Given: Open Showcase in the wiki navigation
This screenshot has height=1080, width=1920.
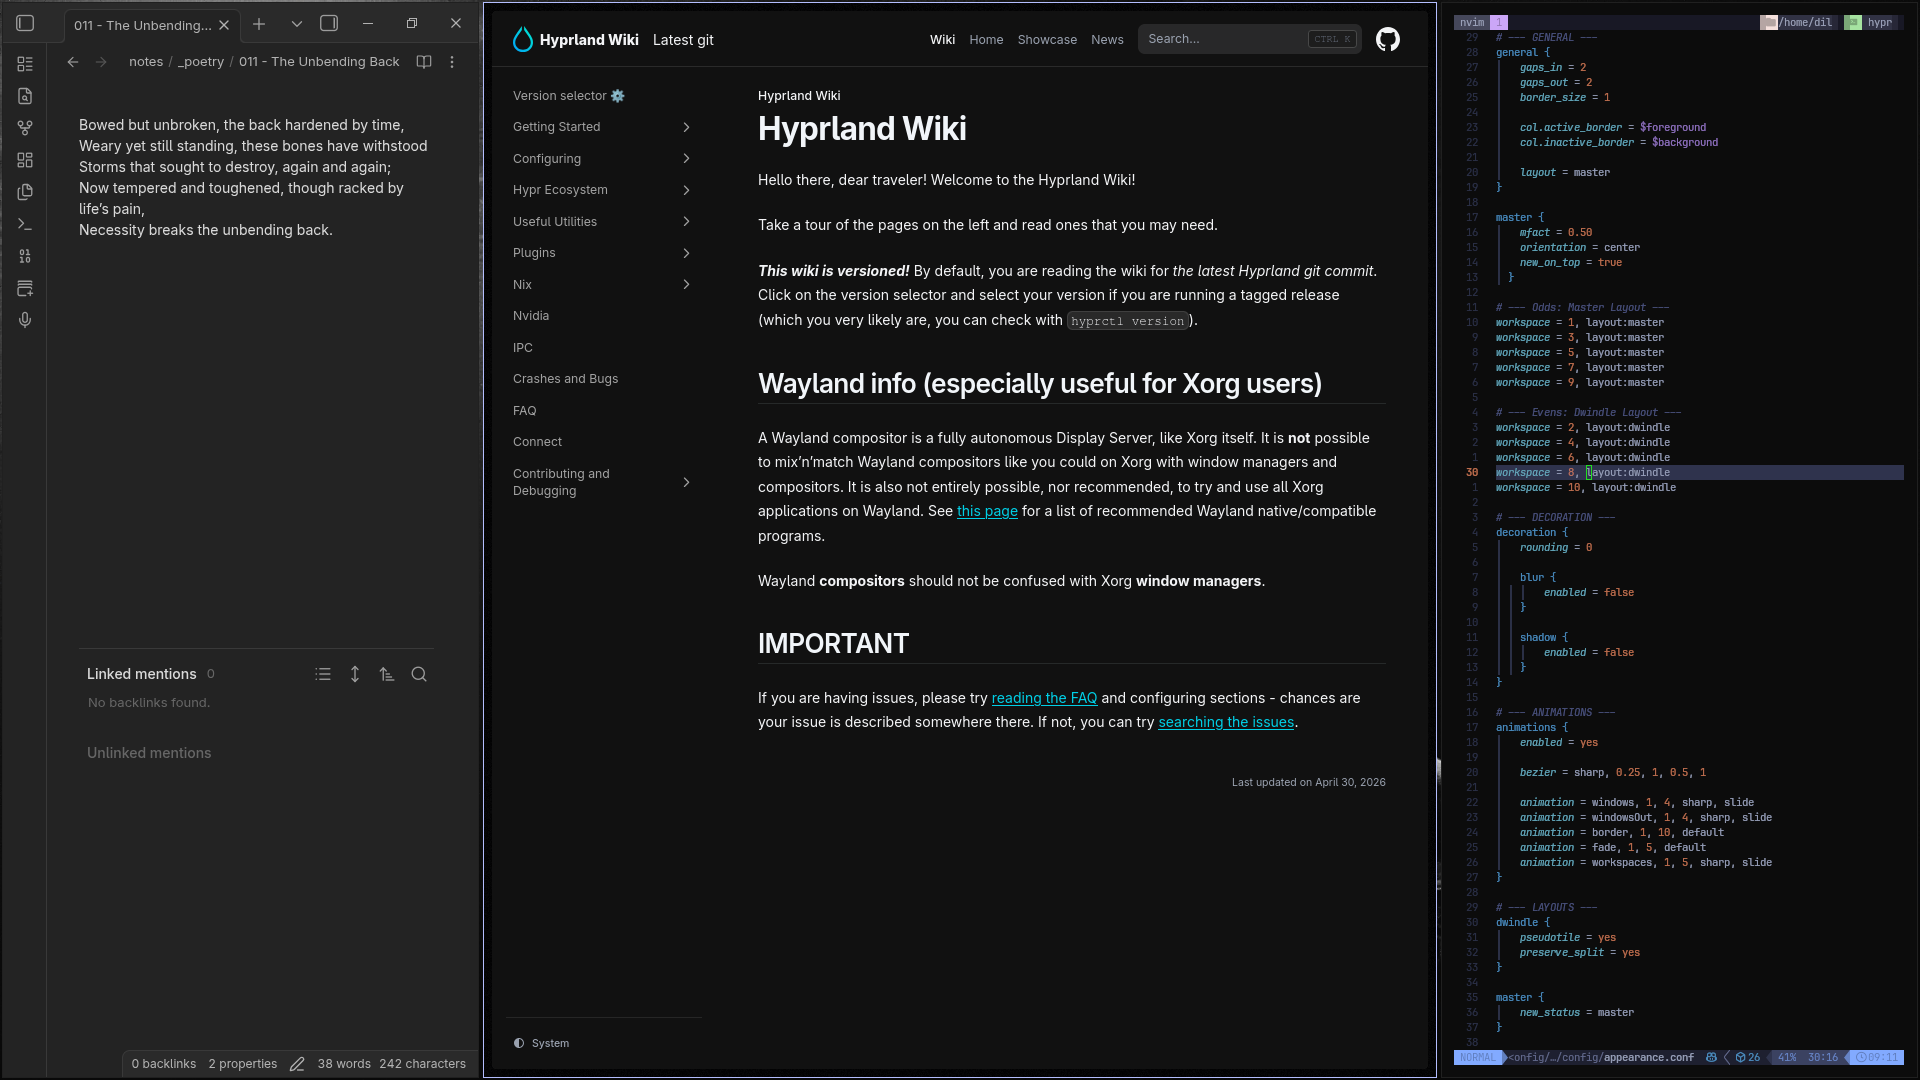Looking at the screenshot, I should tap(1047, 40).
